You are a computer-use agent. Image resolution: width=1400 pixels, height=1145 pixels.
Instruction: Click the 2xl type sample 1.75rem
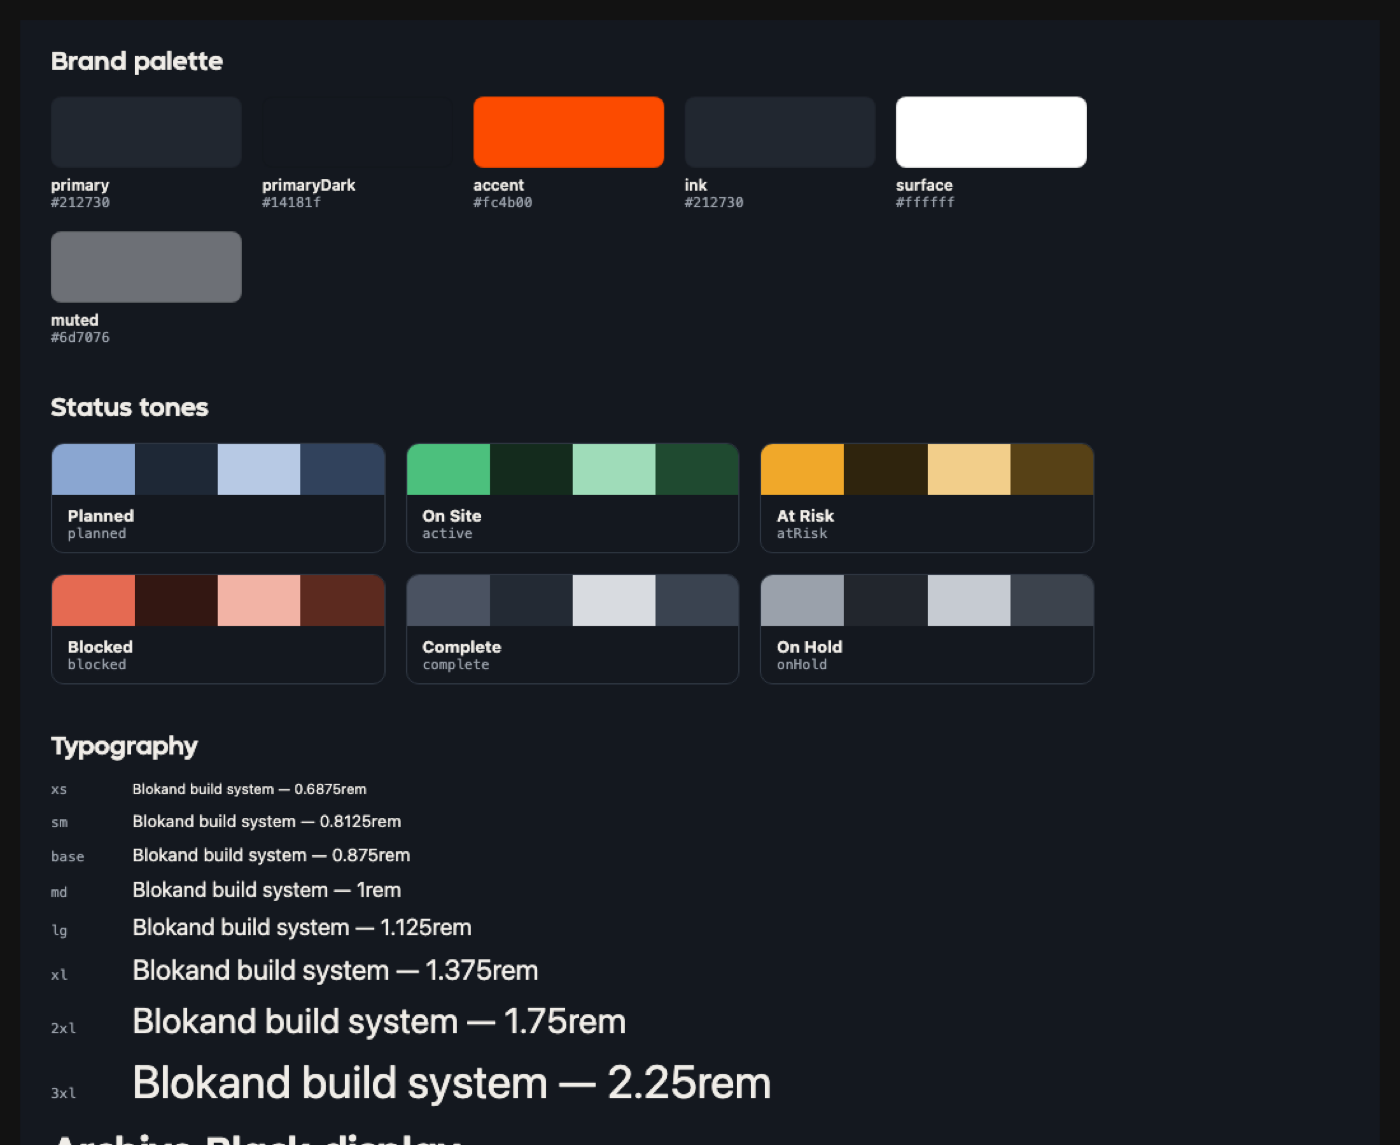tap(379, 1021)
